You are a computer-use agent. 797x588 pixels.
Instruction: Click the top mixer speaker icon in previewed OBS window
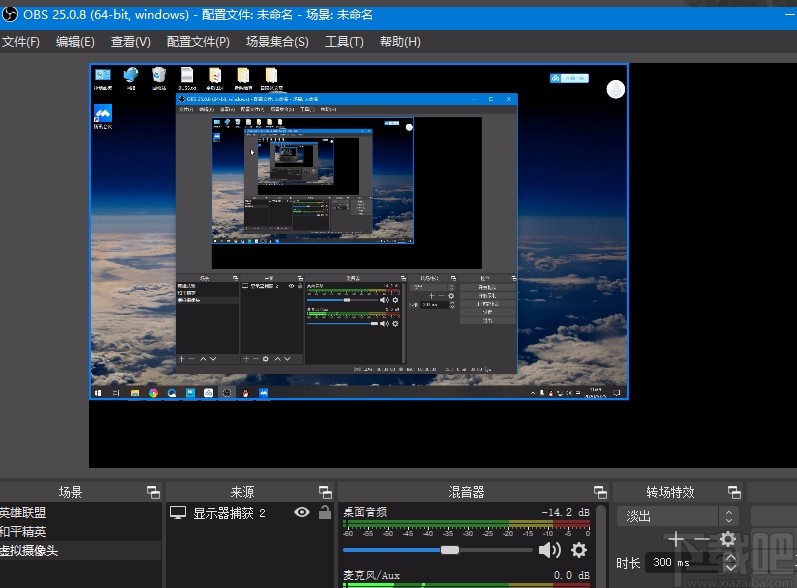click(x=384, y=300)
